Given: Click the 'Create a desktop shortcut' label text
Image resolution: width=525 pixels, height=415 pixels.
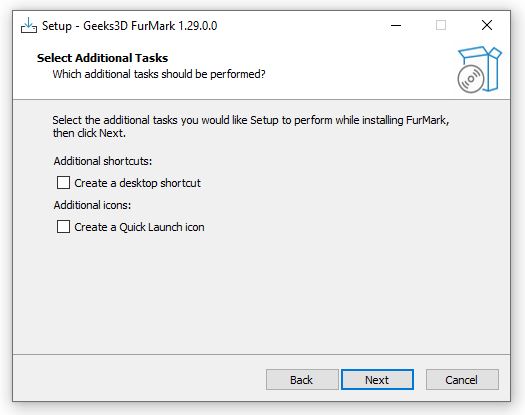Looking at the screenshot, I should tap(137, 183).
